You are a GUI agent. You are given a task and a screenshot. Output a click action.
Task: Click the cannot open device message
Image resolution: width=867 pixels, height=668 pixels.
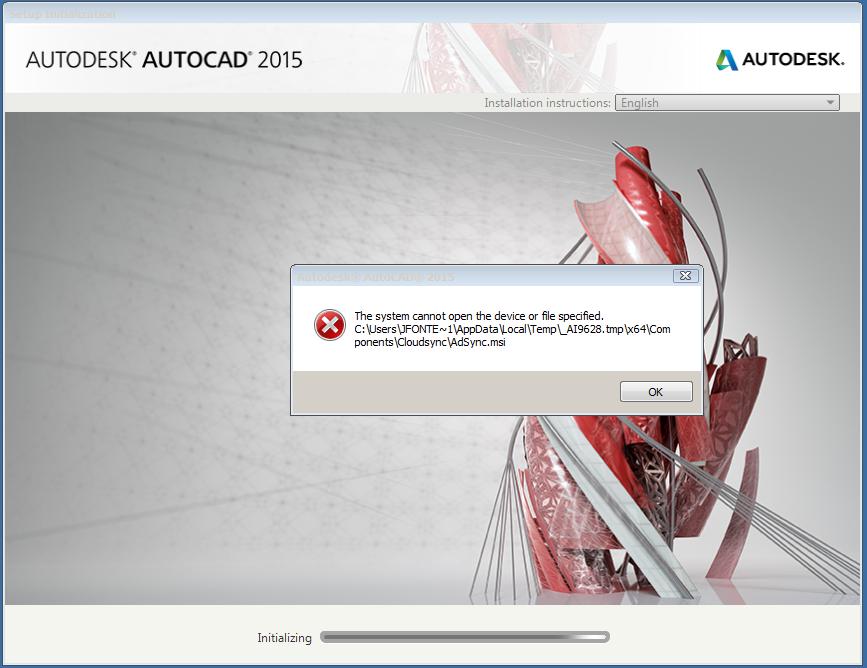(x=479, y=316)
